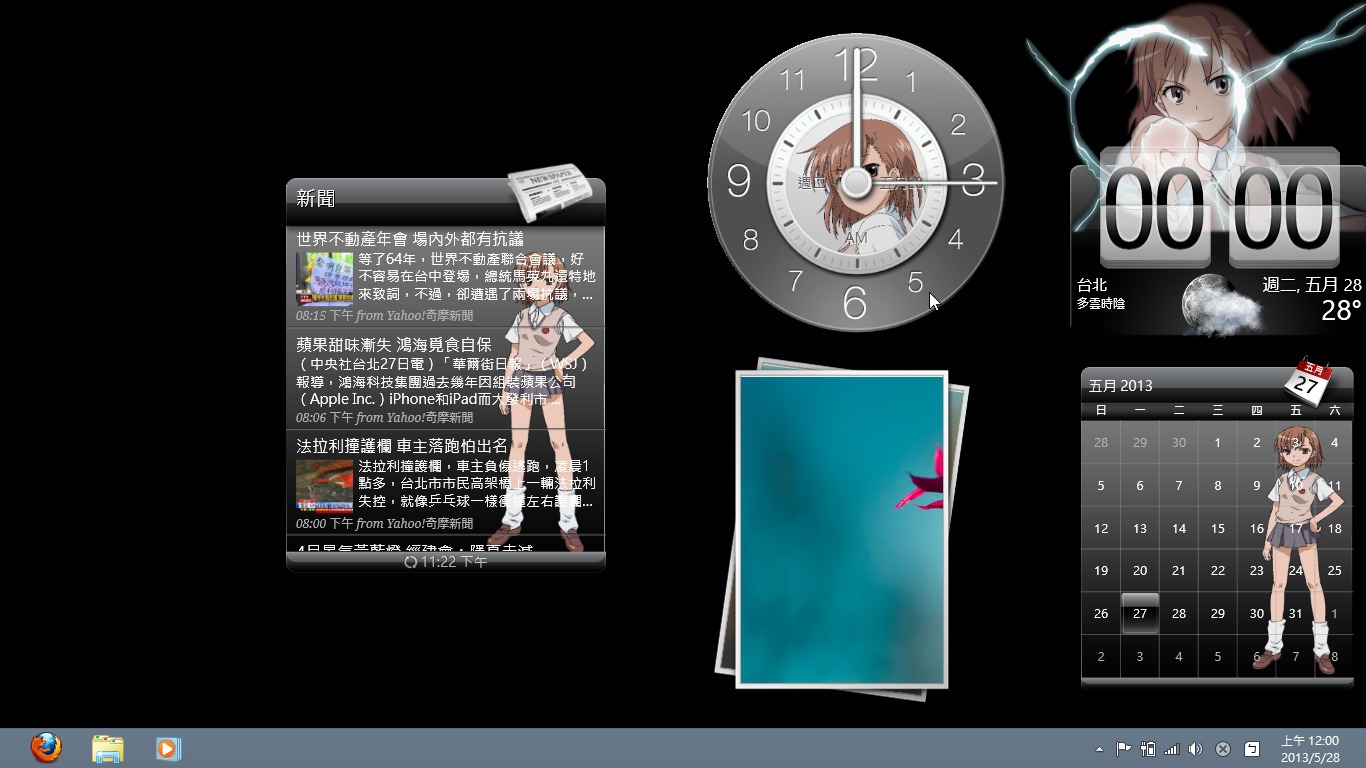
Task: Click the 台北 city name
Action: tap(1092, 285)
